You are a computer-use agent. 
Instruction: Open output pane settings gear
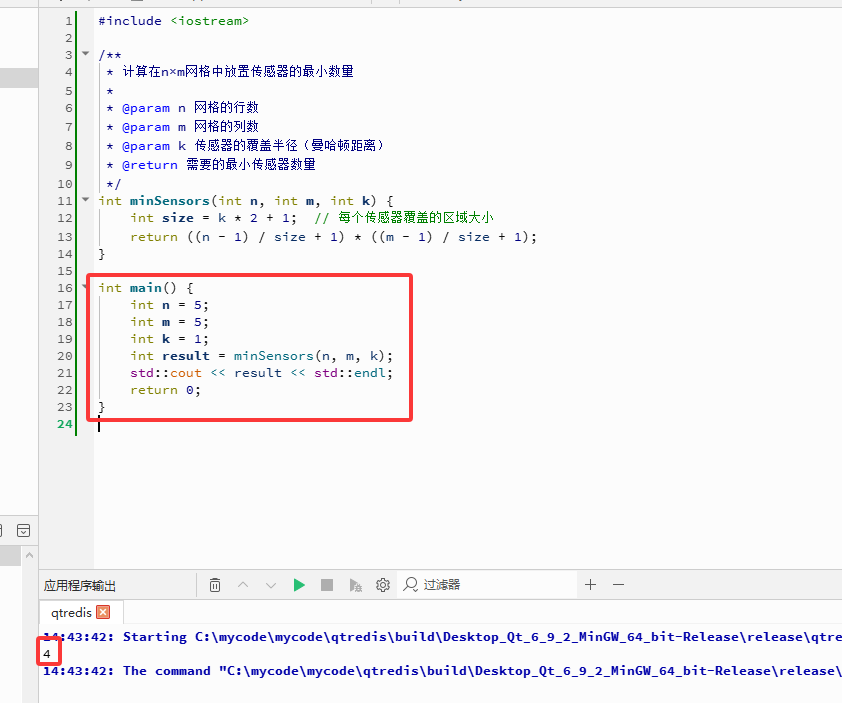point(383,585)
